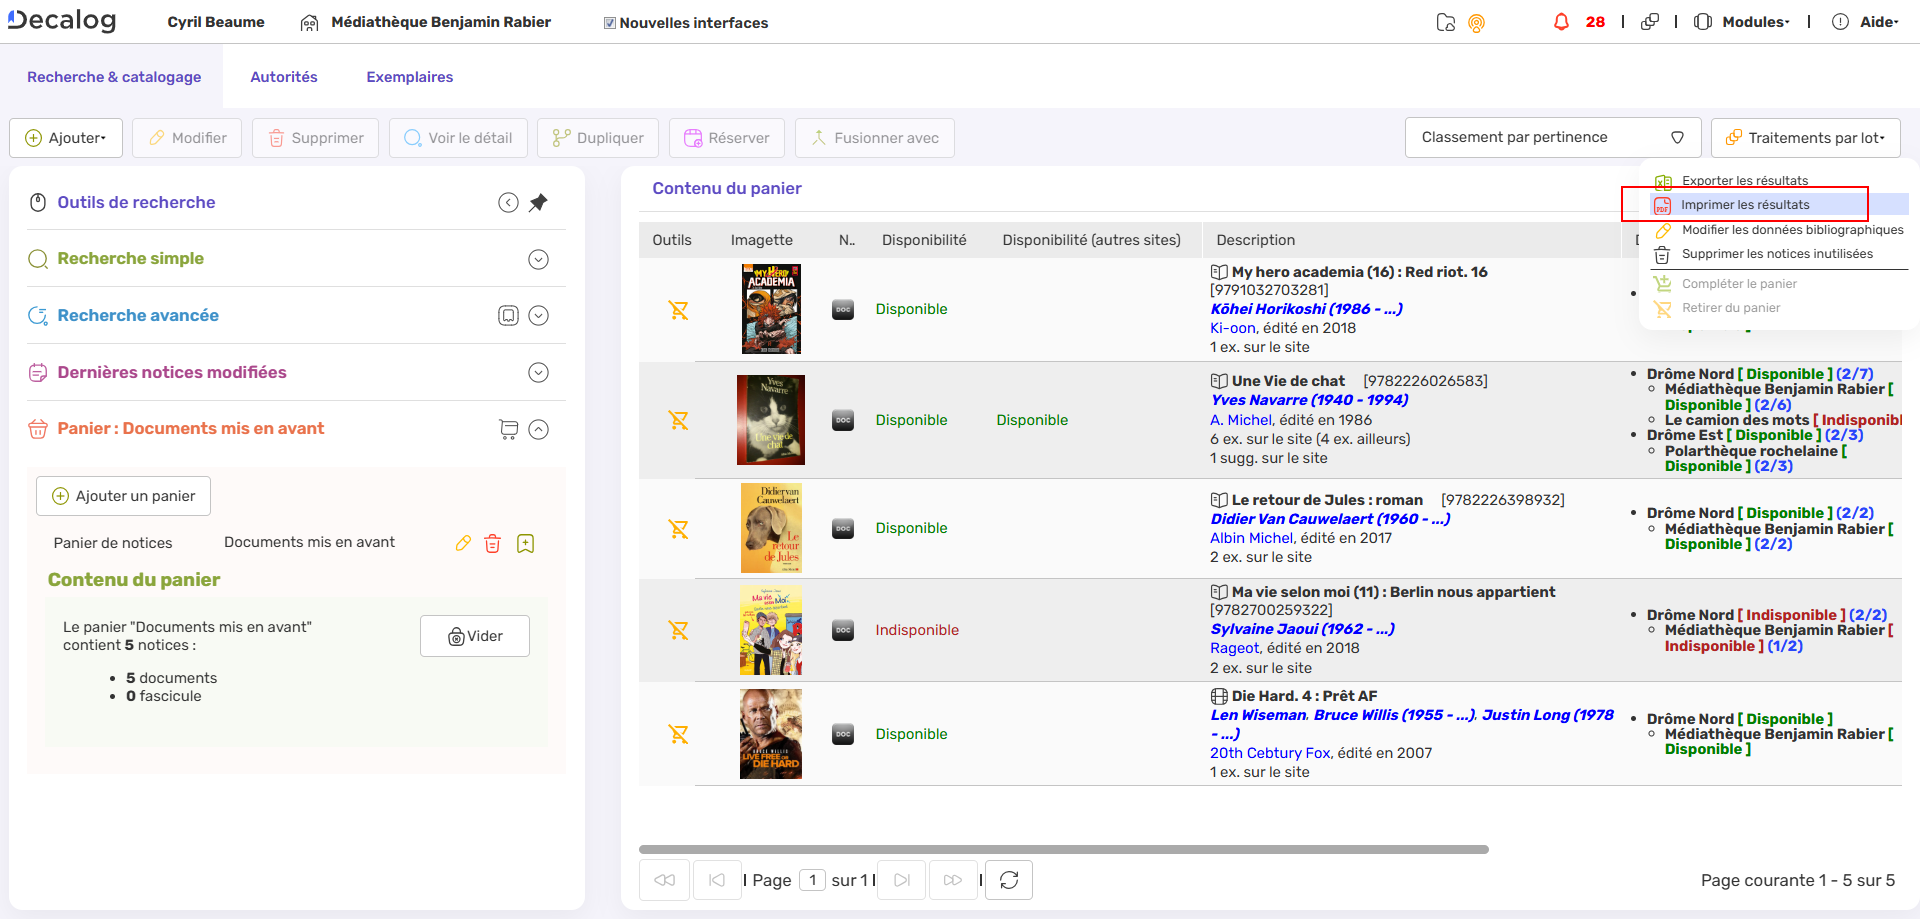
Task: Open the 'Yves Navarre (1940 – 1994)' author link
Action: (1308, 399)
